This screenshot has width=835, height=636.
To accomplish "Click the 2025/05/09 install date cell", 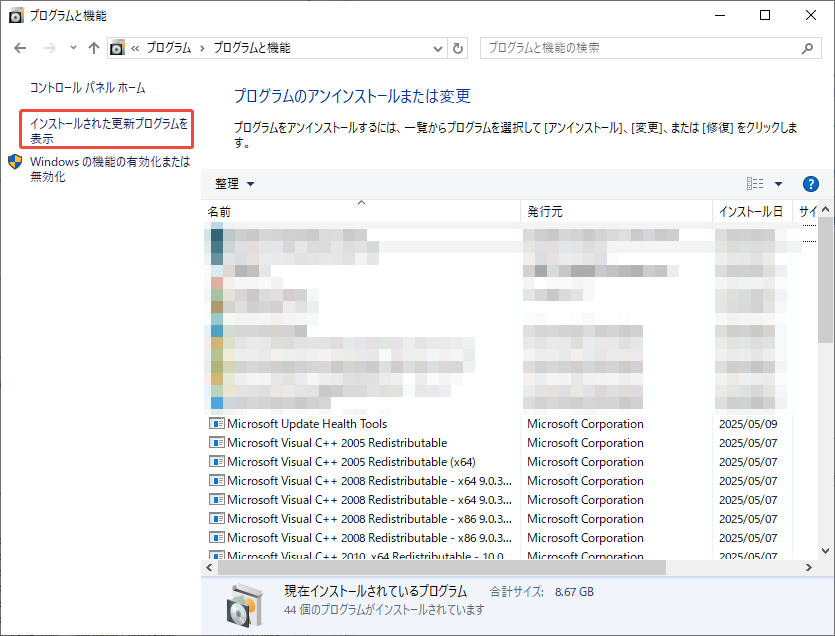I will 748,424.
